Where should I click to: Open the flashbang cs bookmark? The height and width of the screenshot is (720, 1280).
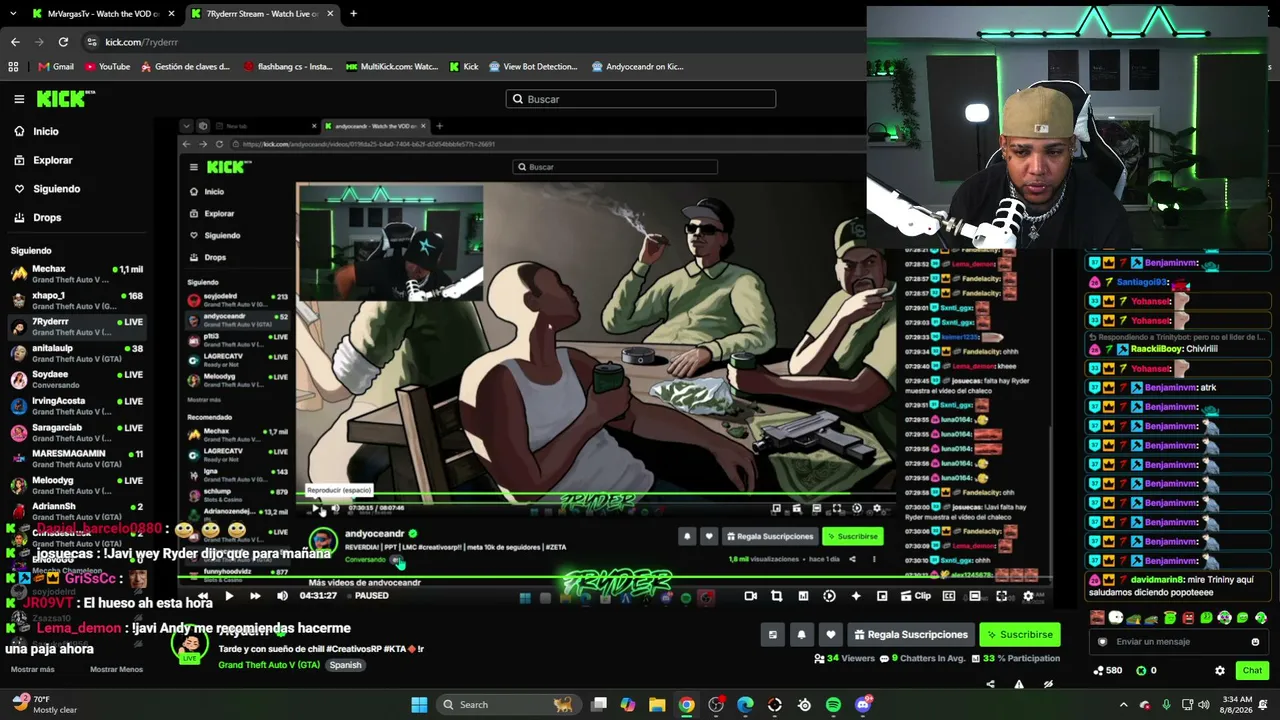pyautogui.click(x=288, y=67)
